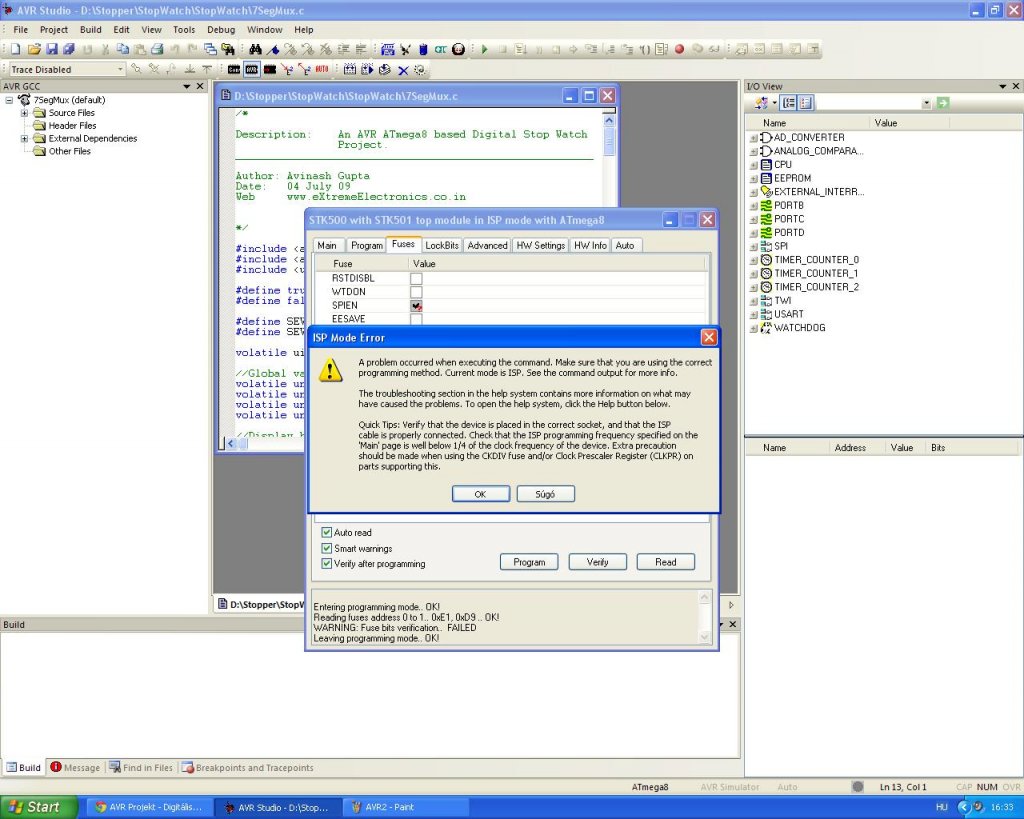
Task: Open the Debug menu
Action: (221, 29)
